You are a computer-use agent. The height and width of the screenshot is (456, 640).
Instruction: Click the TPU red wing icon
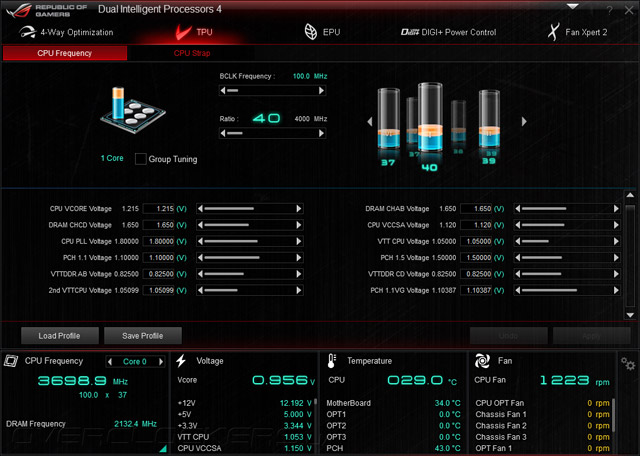coord(183,32)
